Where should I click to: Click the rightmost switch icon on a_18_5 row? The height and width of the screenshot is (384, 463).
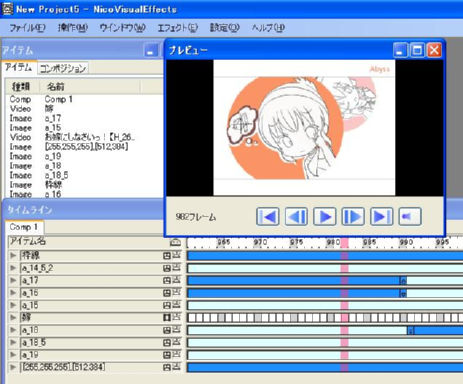177,342
